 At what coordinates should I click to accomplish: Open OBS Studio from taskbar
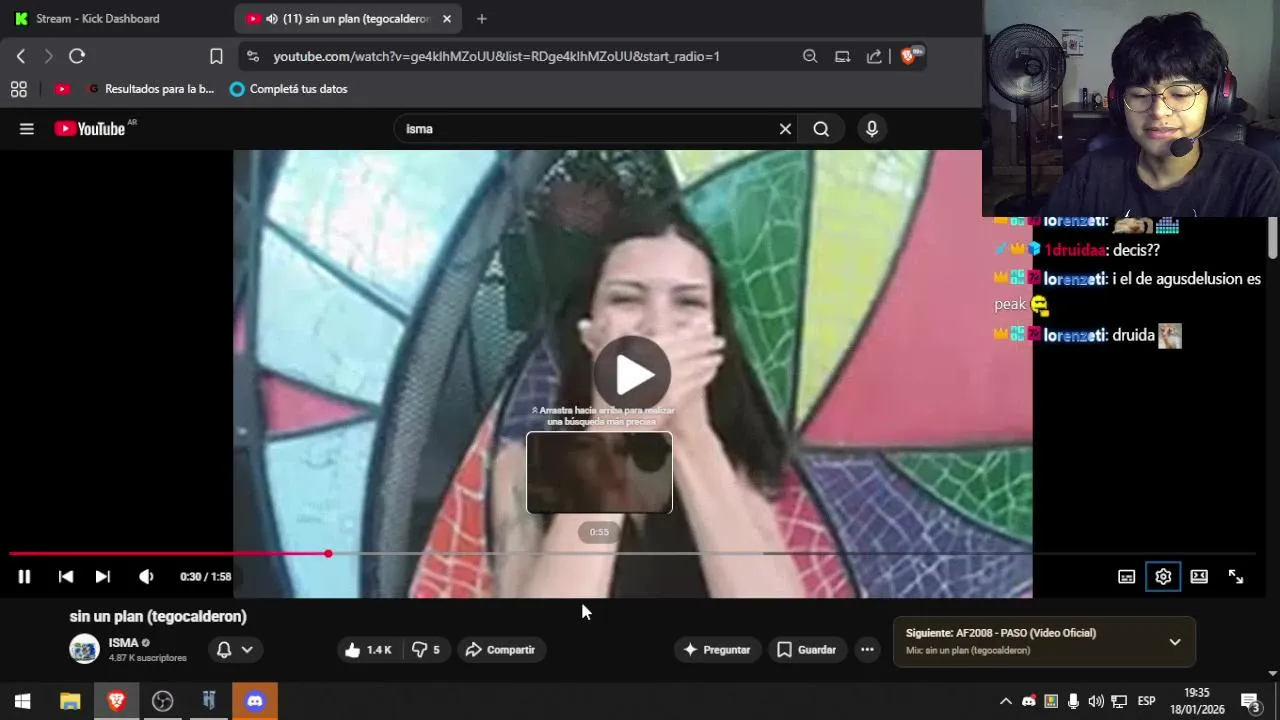(x=162, y=701)
